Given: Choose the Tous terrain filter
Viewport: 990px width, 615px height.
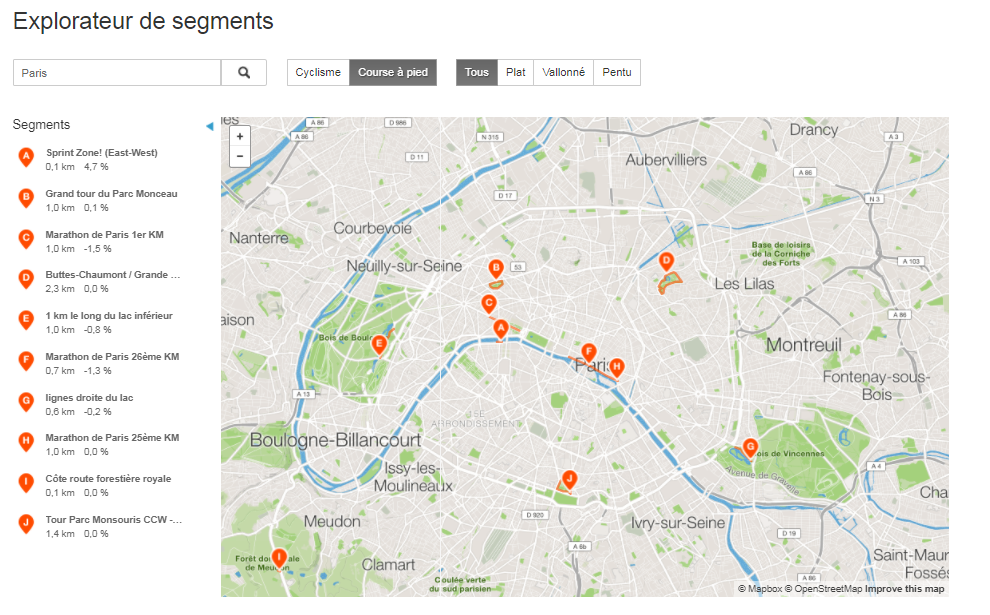Looking at the screenshot, I should point(477,73).
